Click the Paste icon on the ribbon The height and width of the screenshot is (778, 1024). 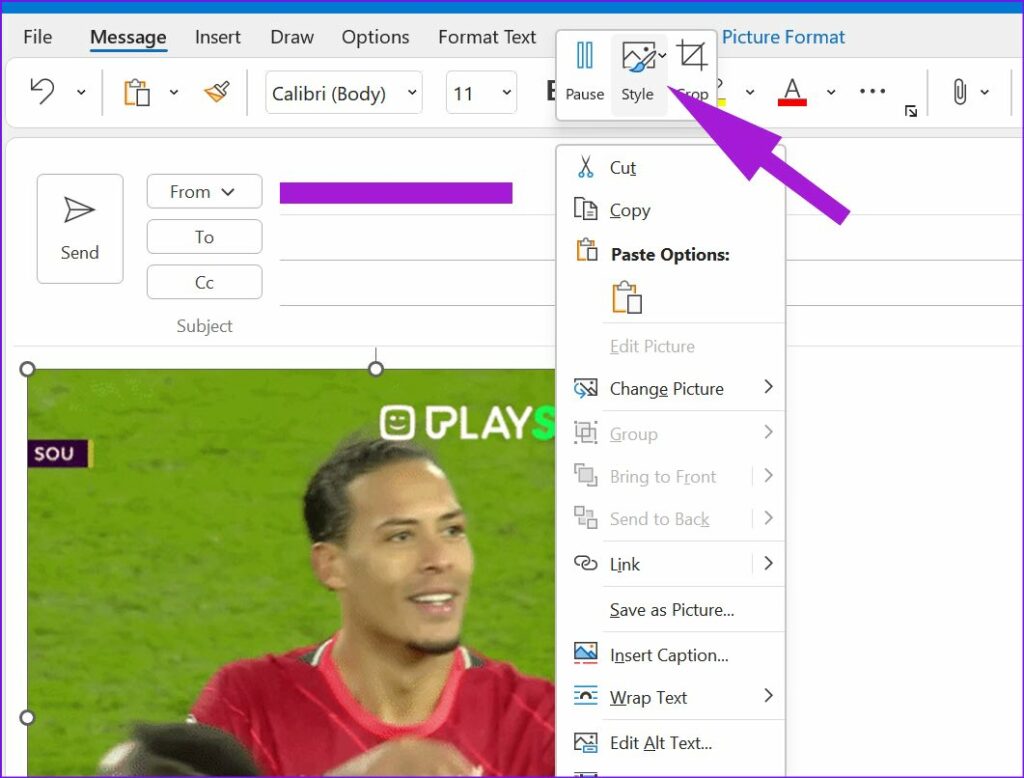pos(139,91)
